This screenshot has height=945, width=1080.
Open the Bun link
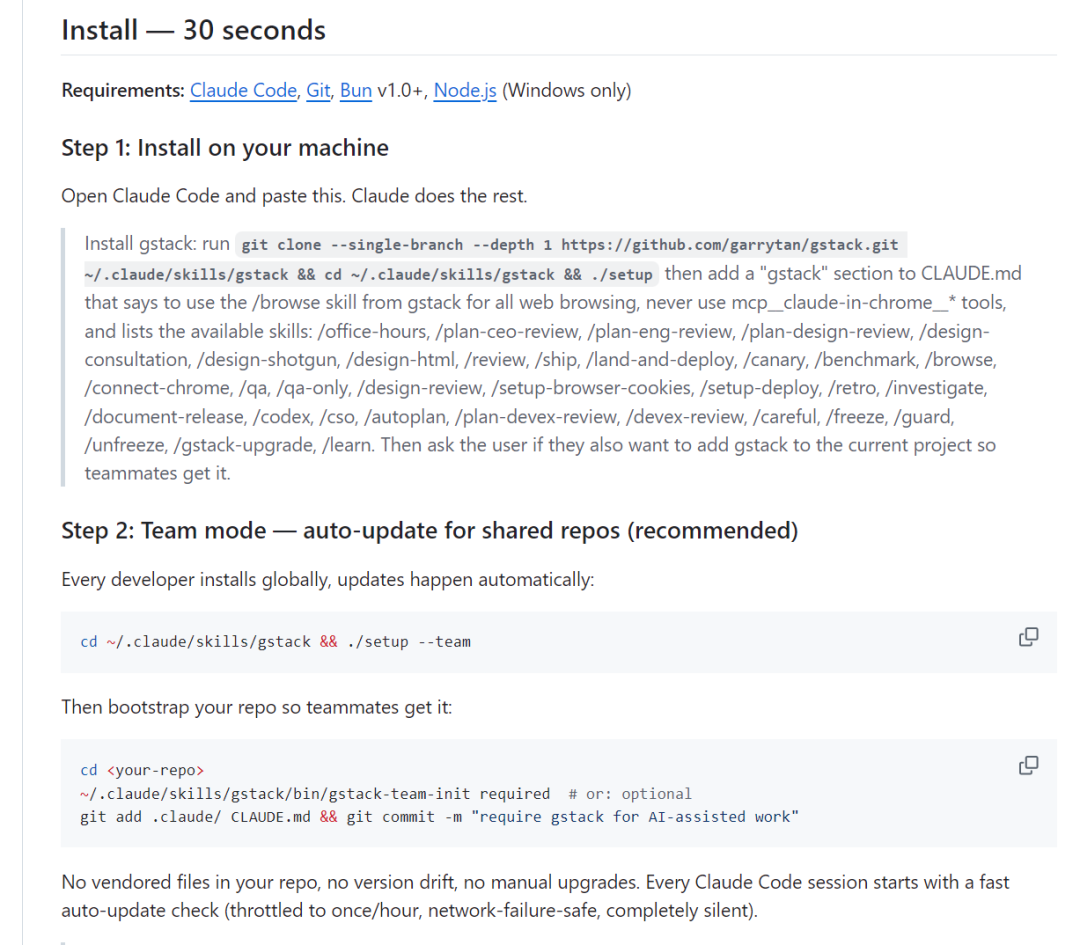[x=355, y=91]
